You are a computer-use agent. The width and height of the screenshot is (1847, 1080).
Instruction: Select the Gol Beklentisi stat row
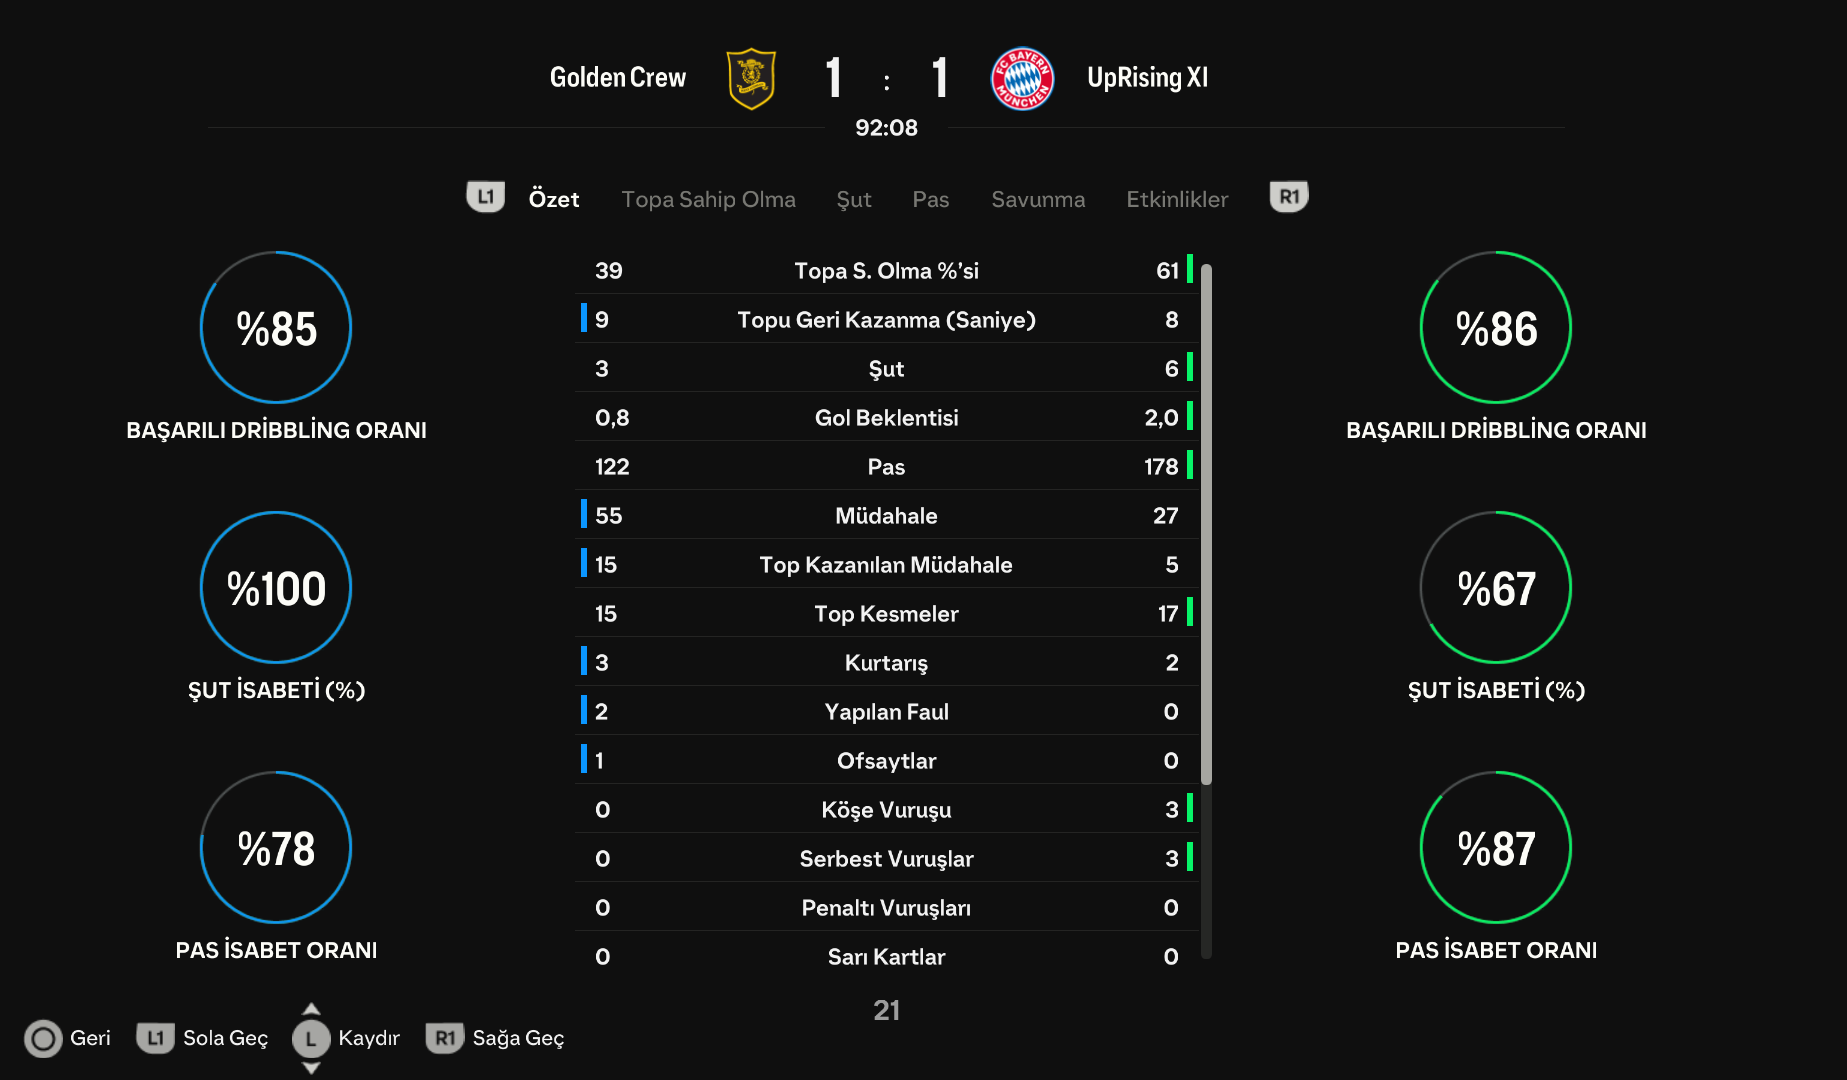[x=887, y=417]
